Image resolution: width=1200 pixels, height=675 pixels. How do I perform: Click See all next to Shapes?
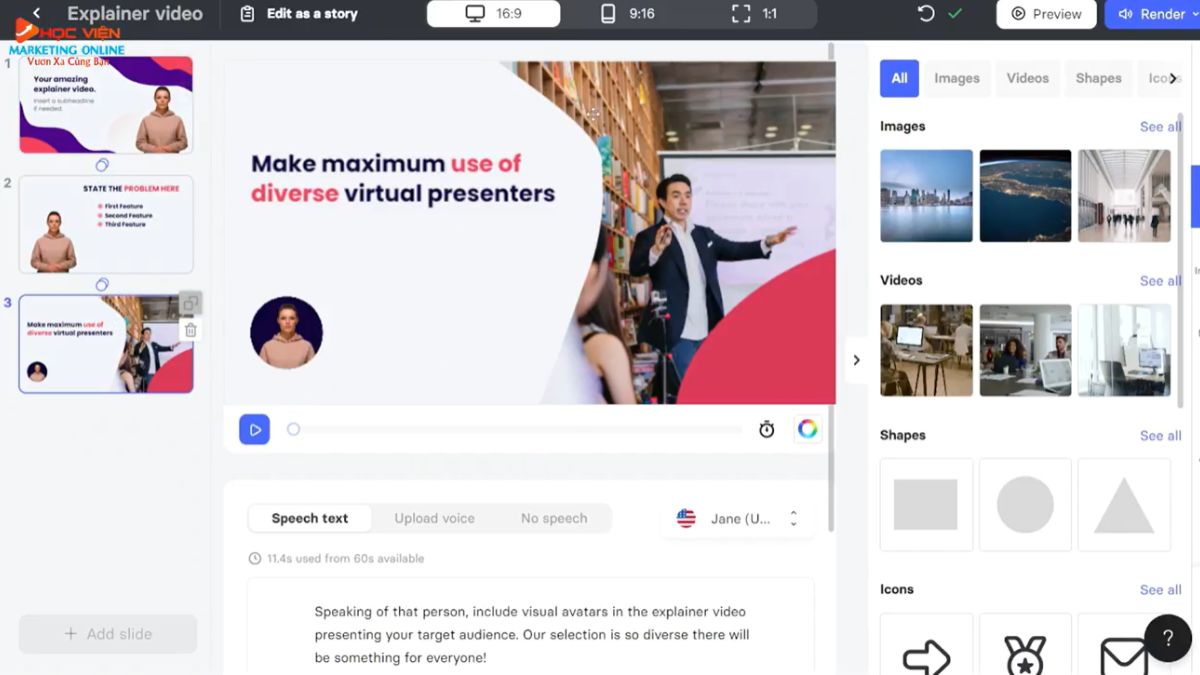tap(1160, 436)
